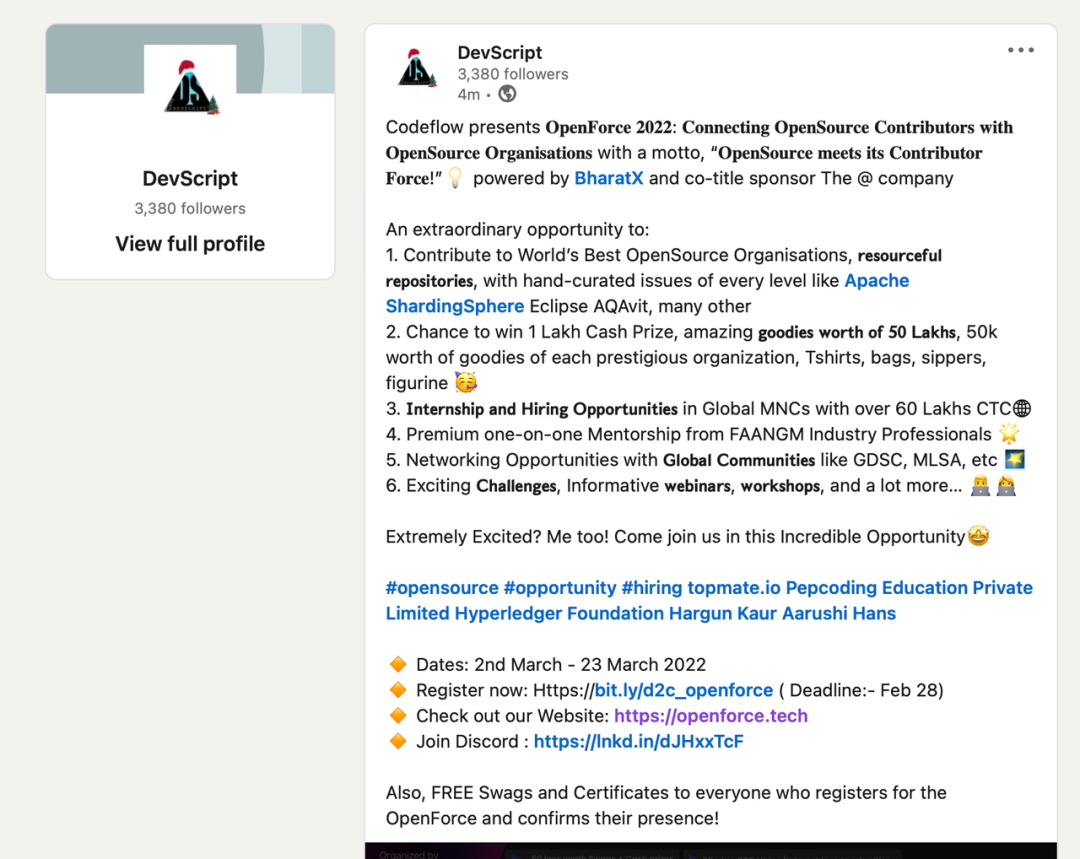This screenshot has height=859, width=1080.
Task: Click DevScript logo on the profile card
Action: tap(190, 87)
